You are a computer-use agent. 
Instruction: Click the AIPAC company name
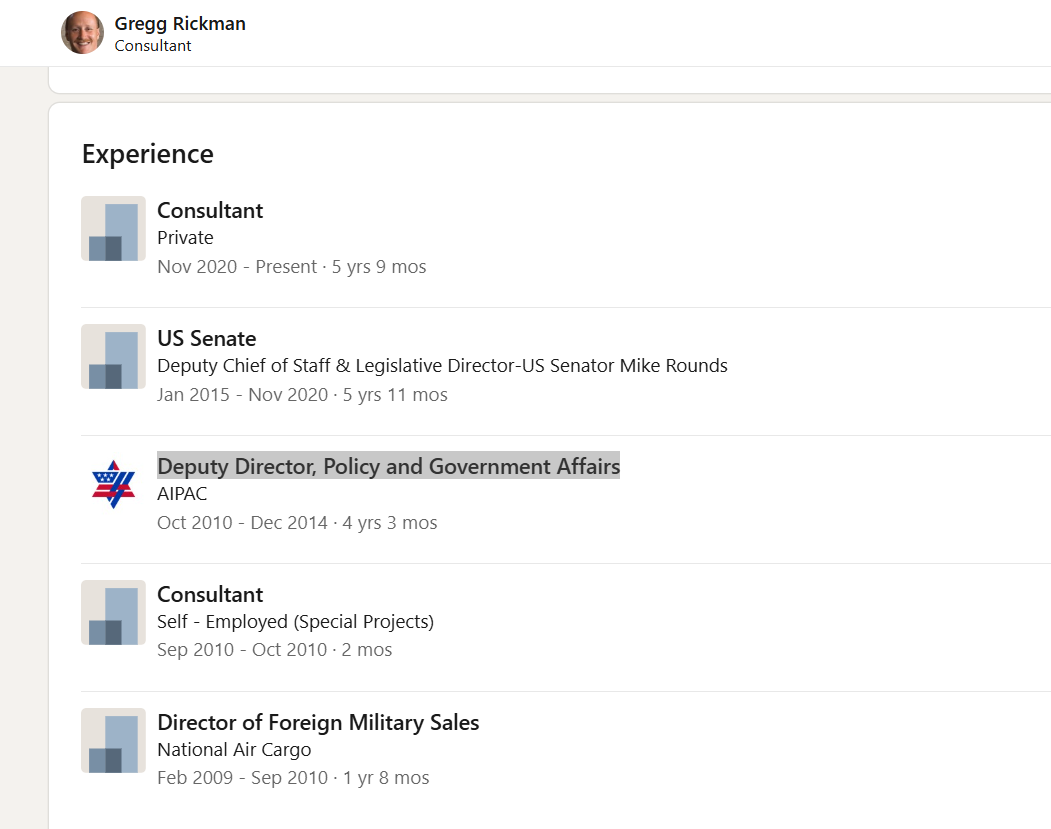[182, 494]
